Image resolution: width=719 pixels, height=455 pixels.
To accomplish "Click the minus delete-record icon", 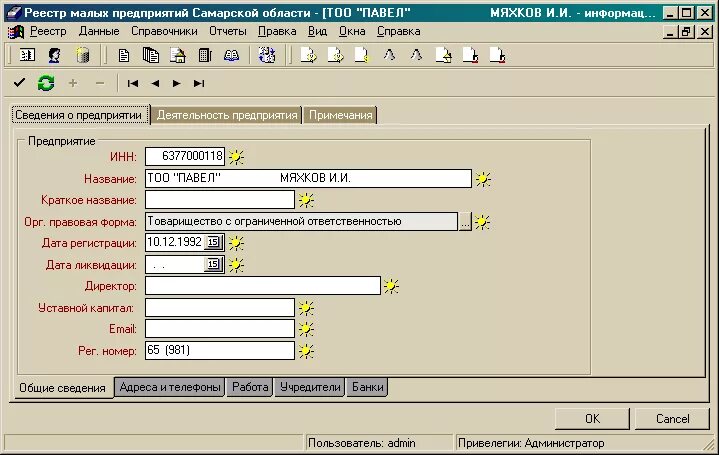I will pos(100,83).
